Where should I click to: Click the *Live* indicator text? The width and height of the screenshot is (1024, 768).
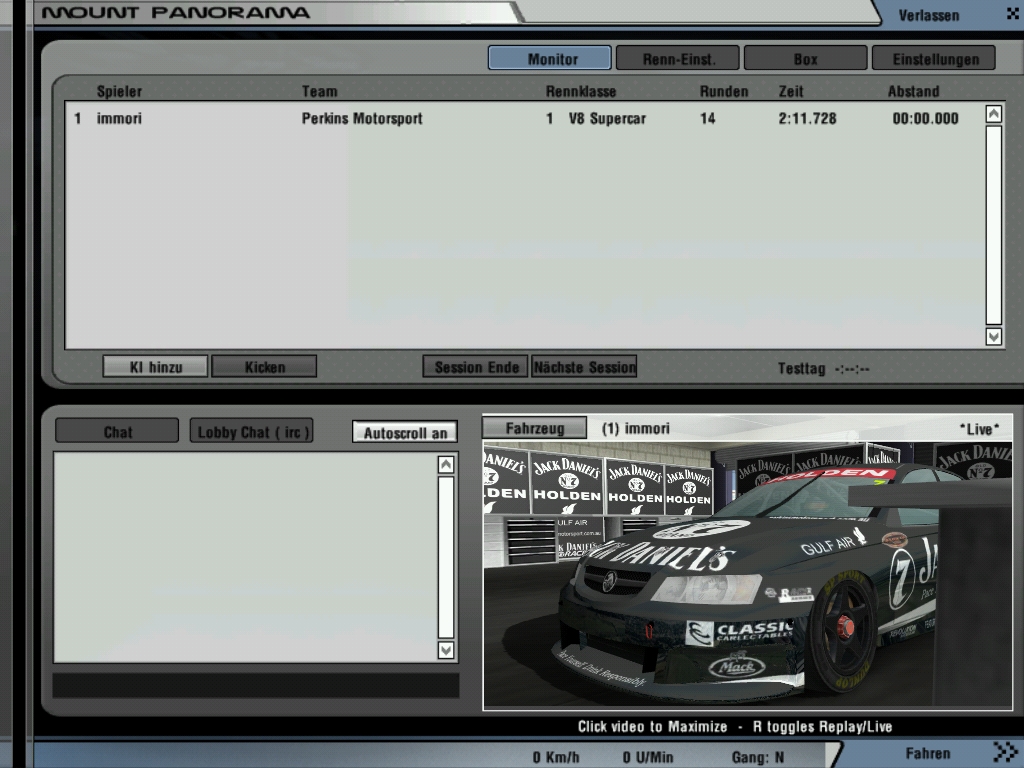(x=979, y=429)
